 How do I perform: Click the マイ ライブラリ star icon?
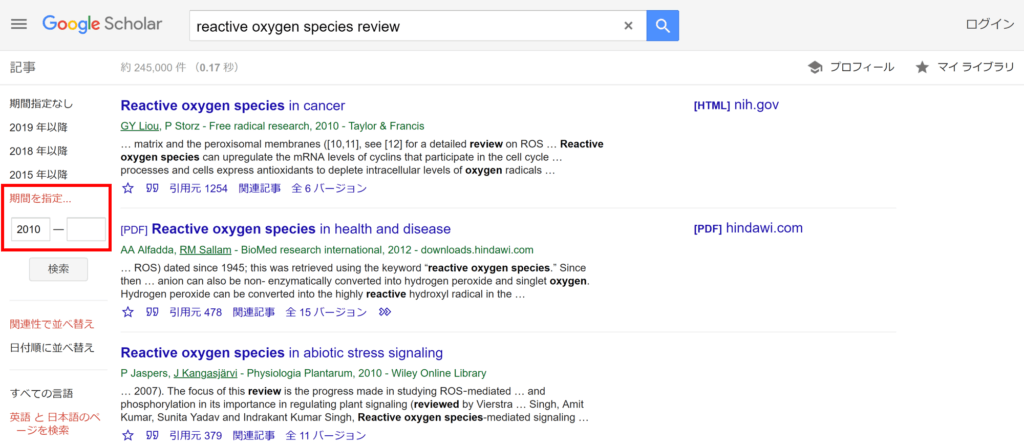tap(921, 67)
